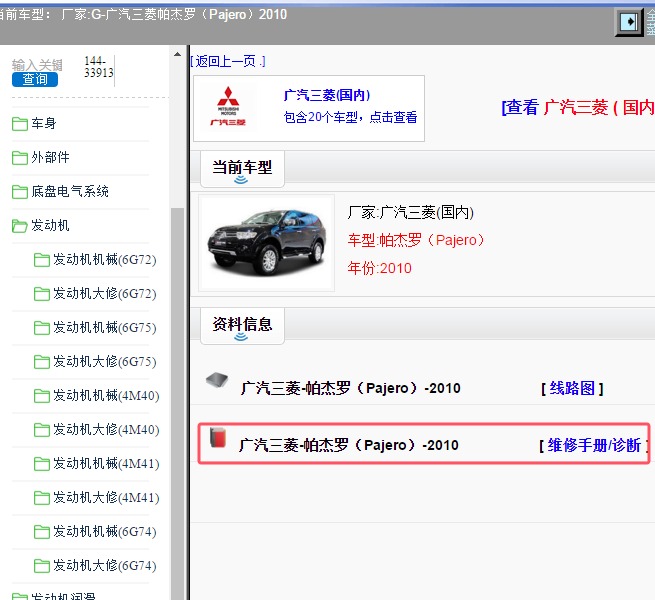655x600 pixels.
Task: Click folder icon beside 发动机大修(4M40)
Action: click(41, 430)
